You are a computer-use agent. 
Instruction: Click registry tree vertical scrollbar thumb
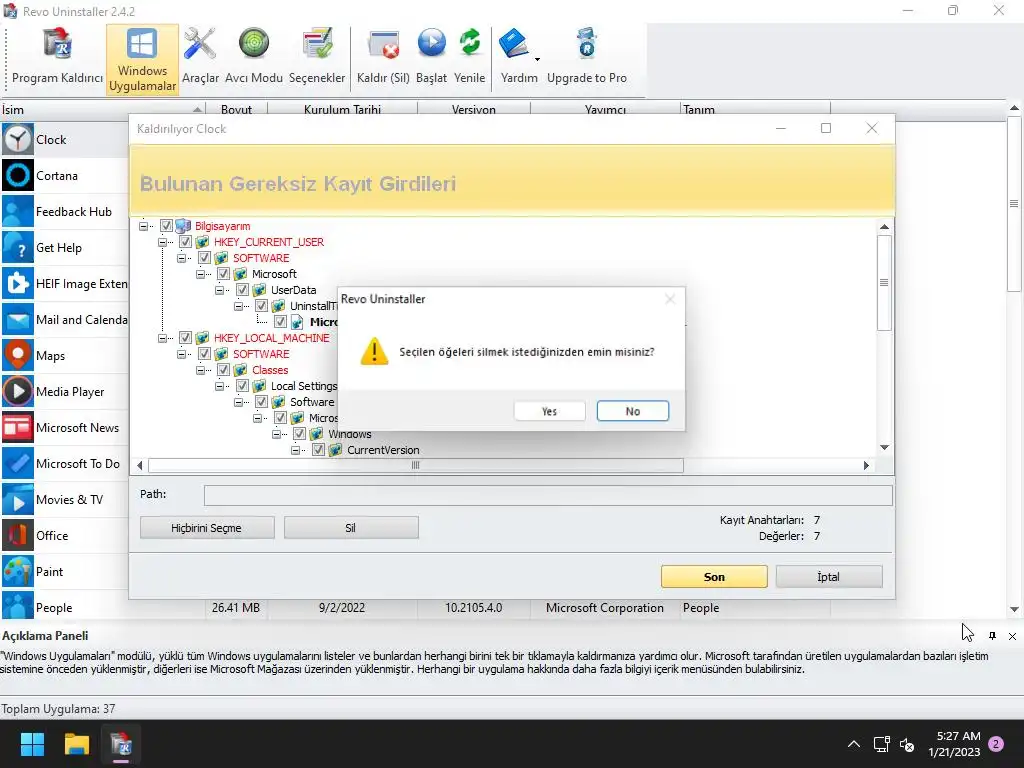click(x=884, y=283)
